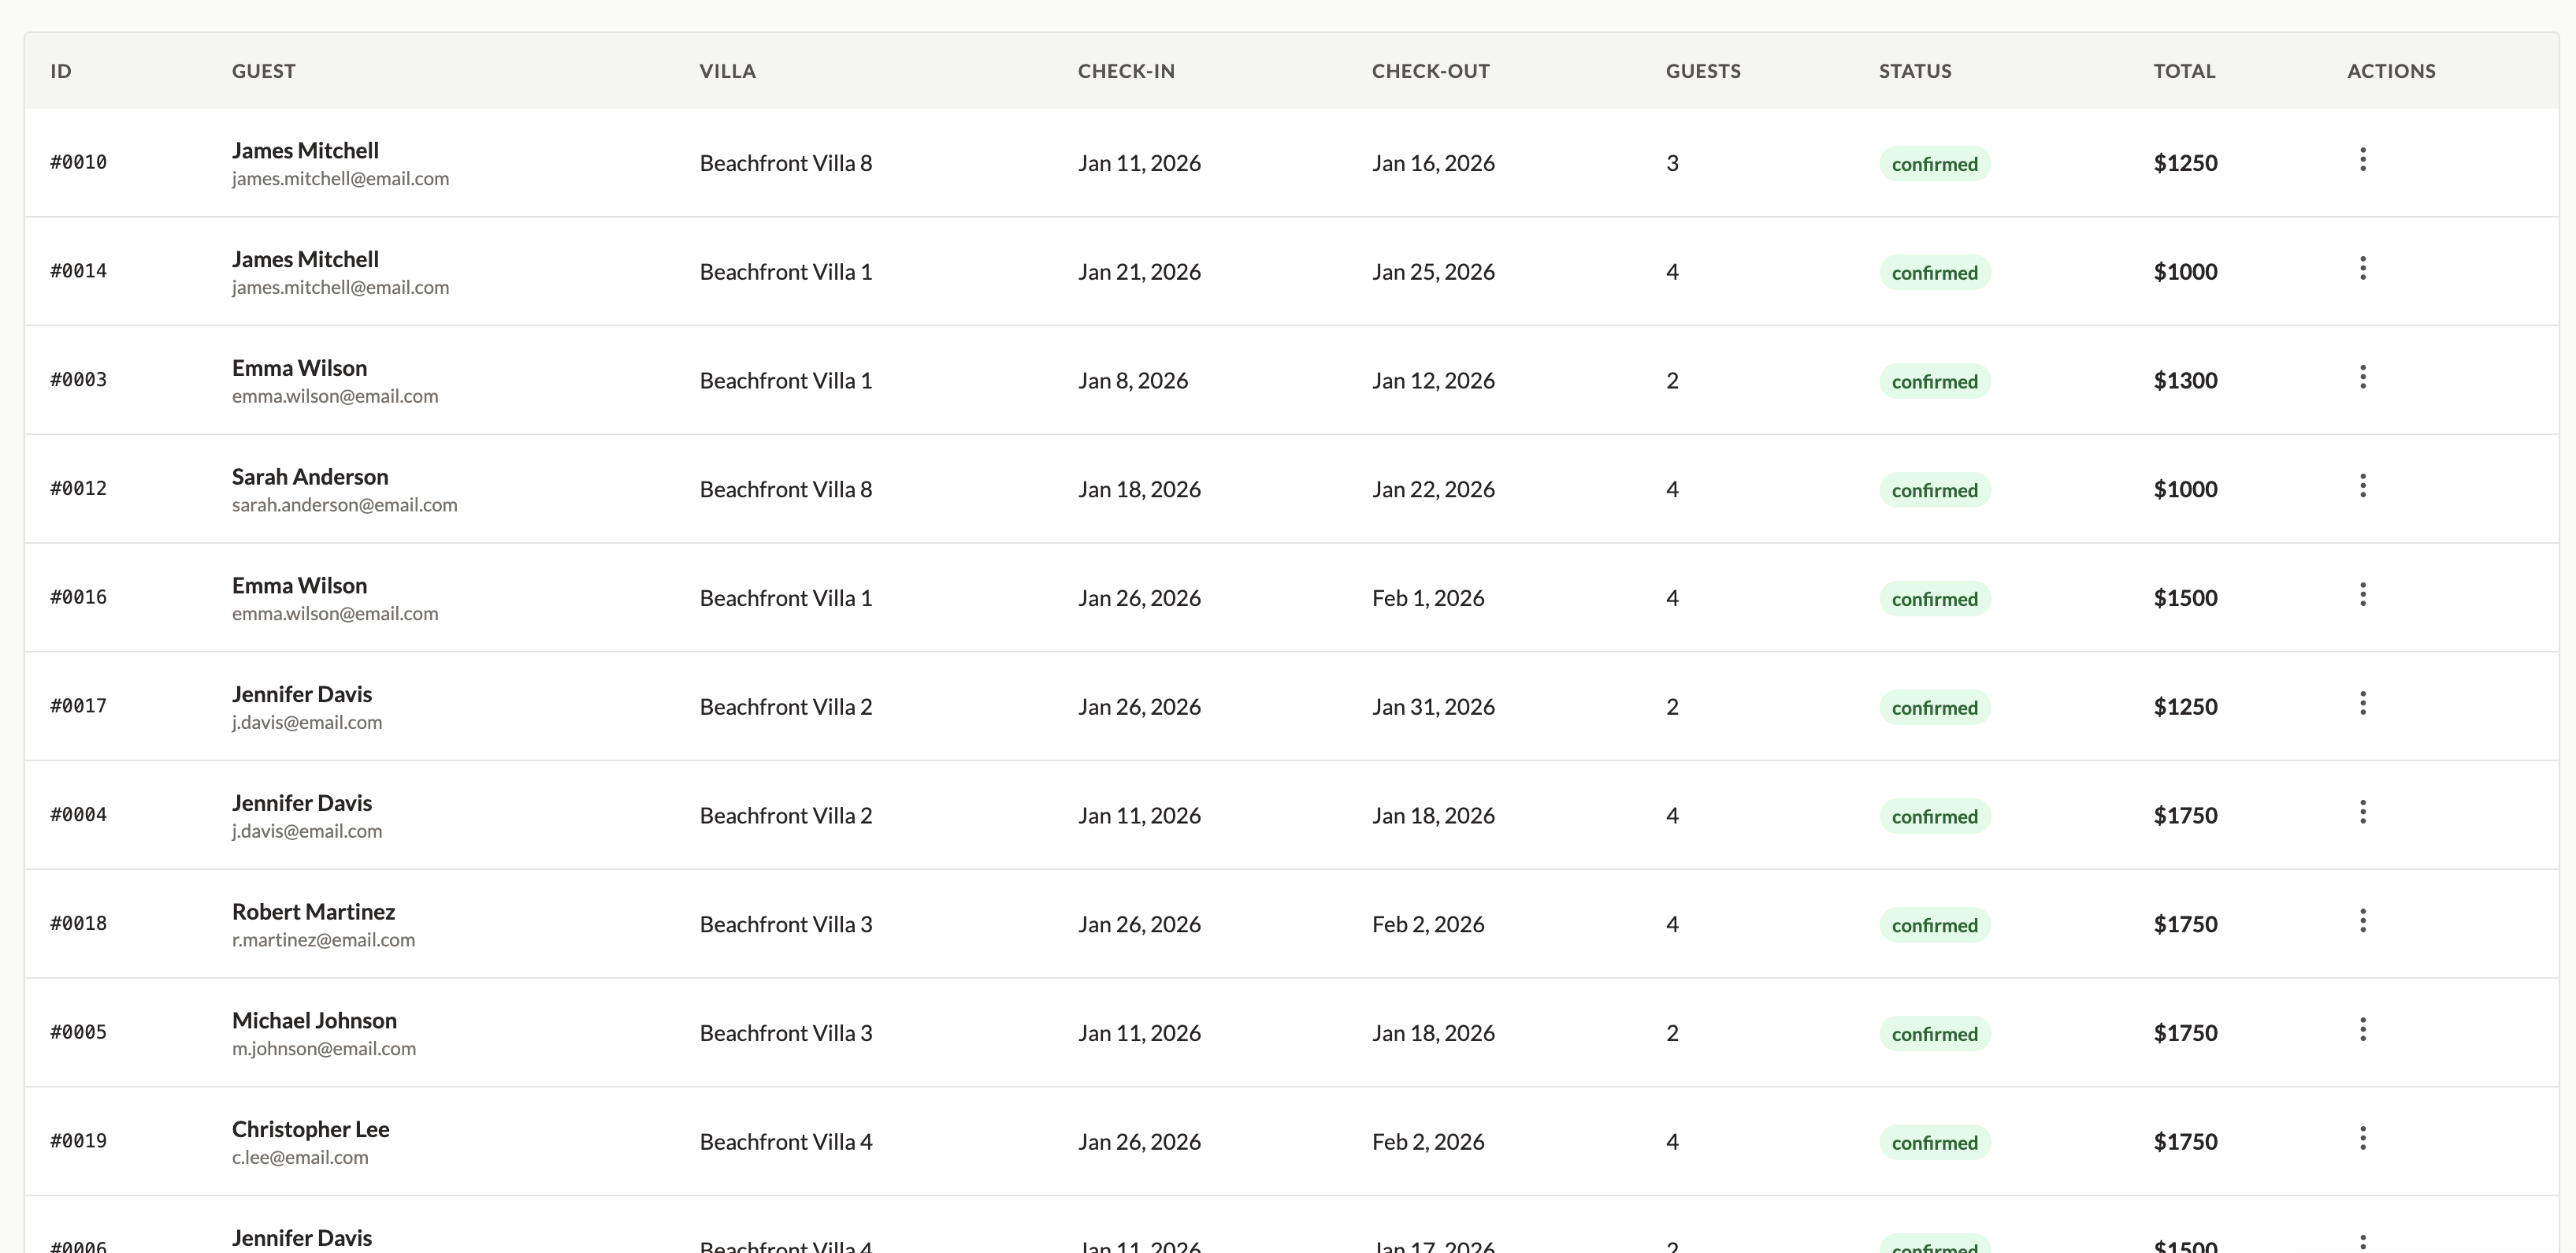The image size is (2576, 1253).
Task: Click confirmed status for Sarah Anderson
Action: tap(1934, 490)
